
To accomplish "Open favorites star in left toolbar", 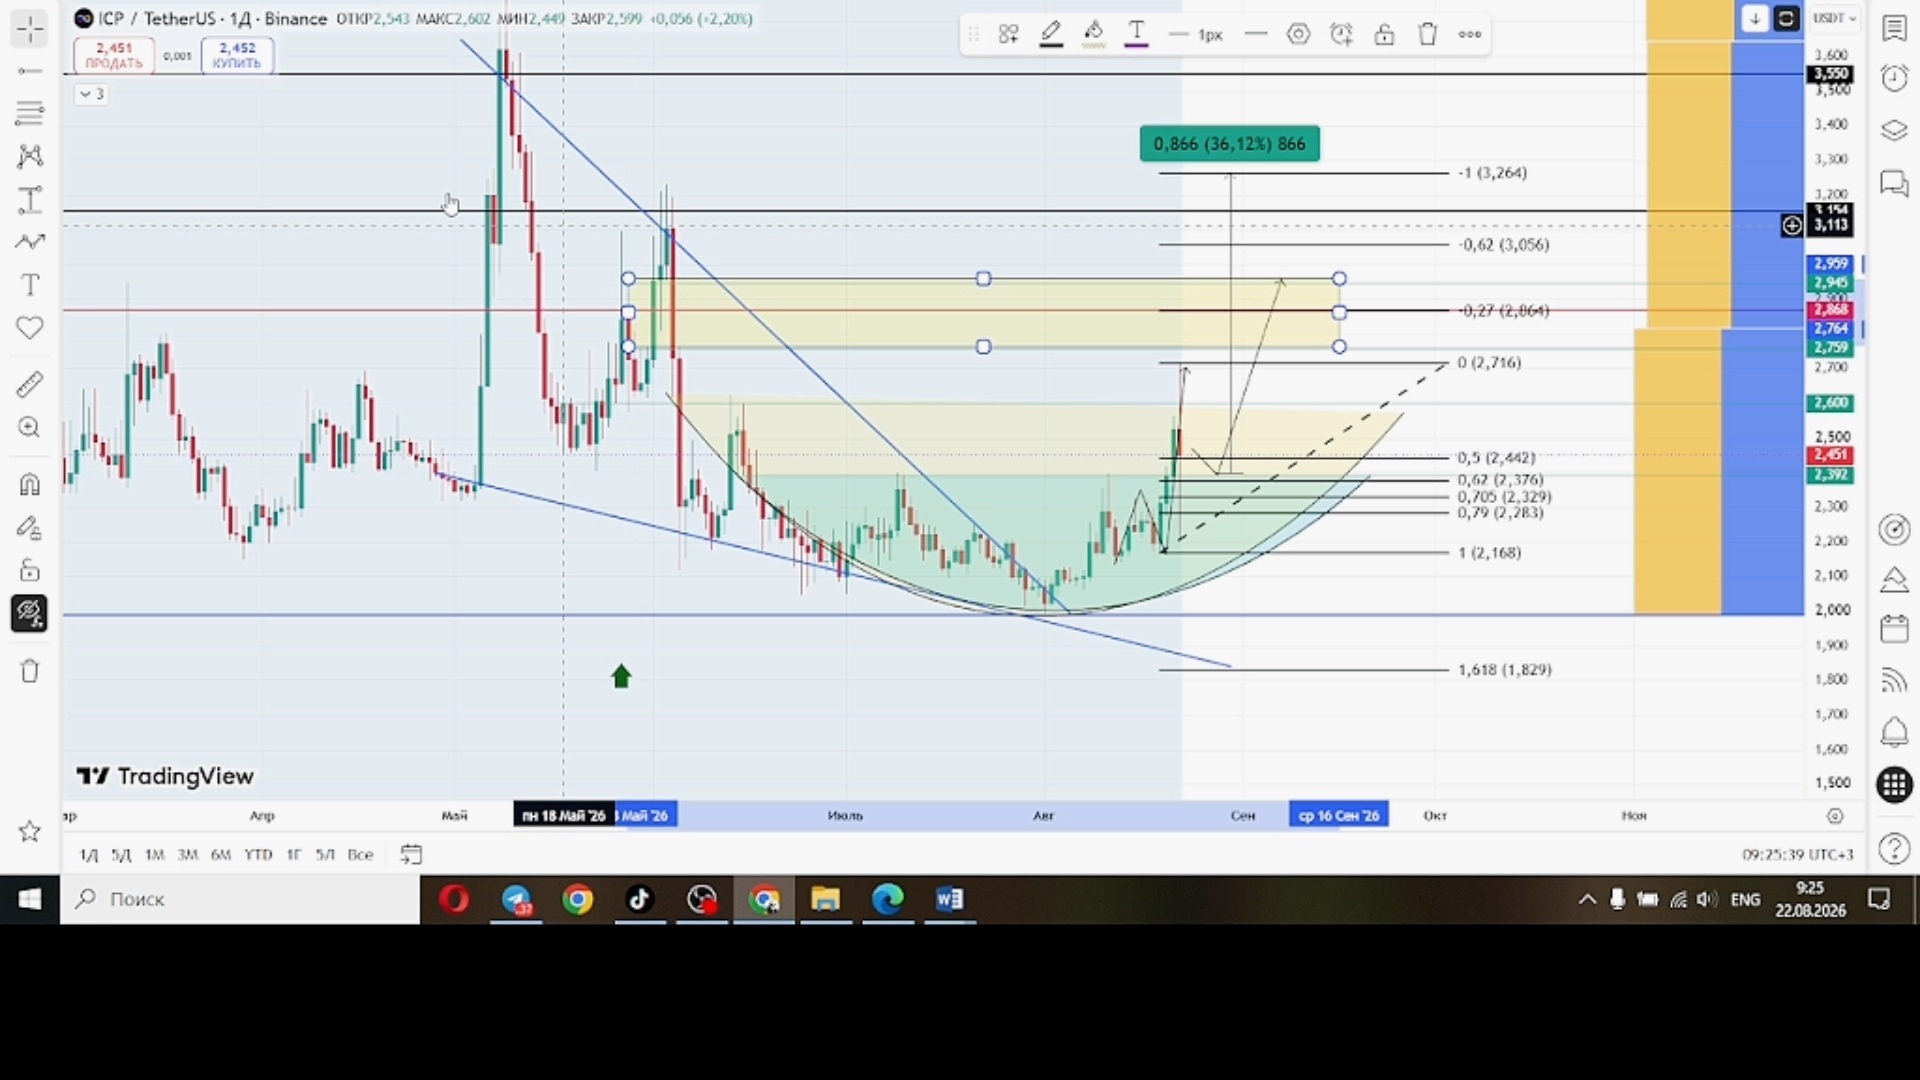I will (30, 831).
